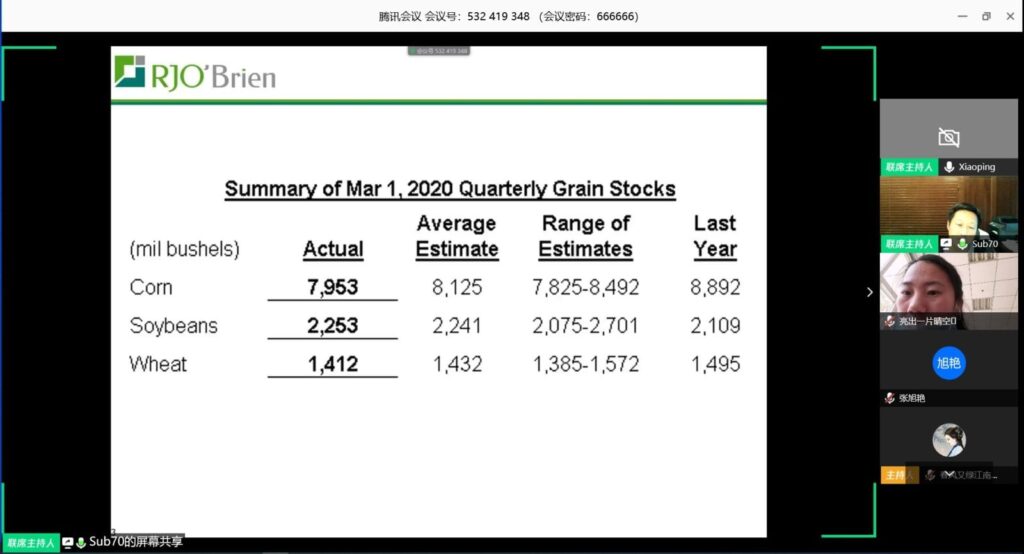
Task: Click the muted mic icon next to 亮出一片晴空
Action: click(889, 321)
